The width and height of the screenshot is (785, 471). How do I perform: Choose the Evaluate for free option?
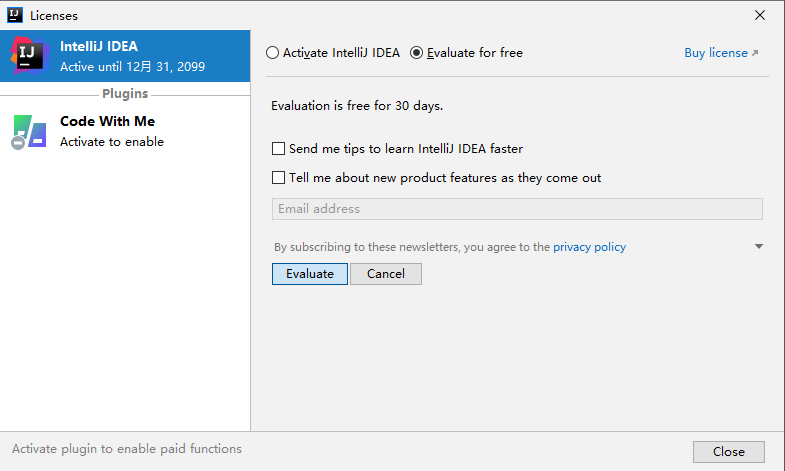coord(417,53)
